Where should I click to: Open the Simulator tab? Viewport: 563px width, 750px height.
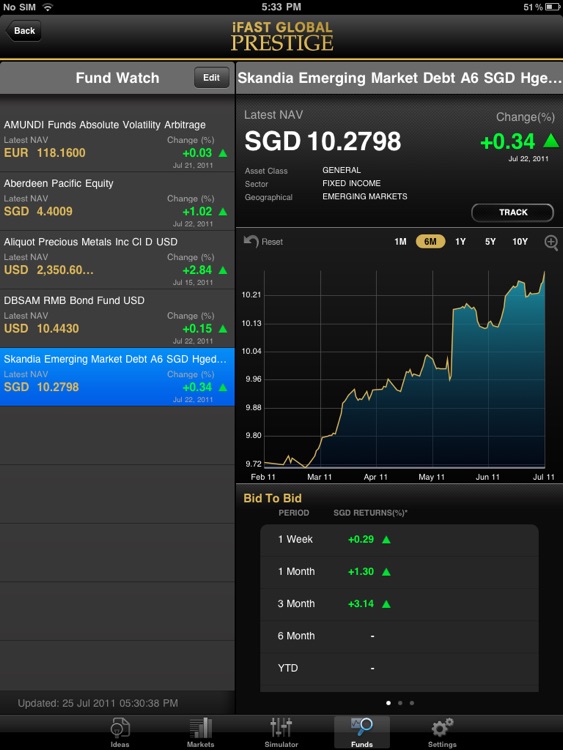[x=281, y=732]
